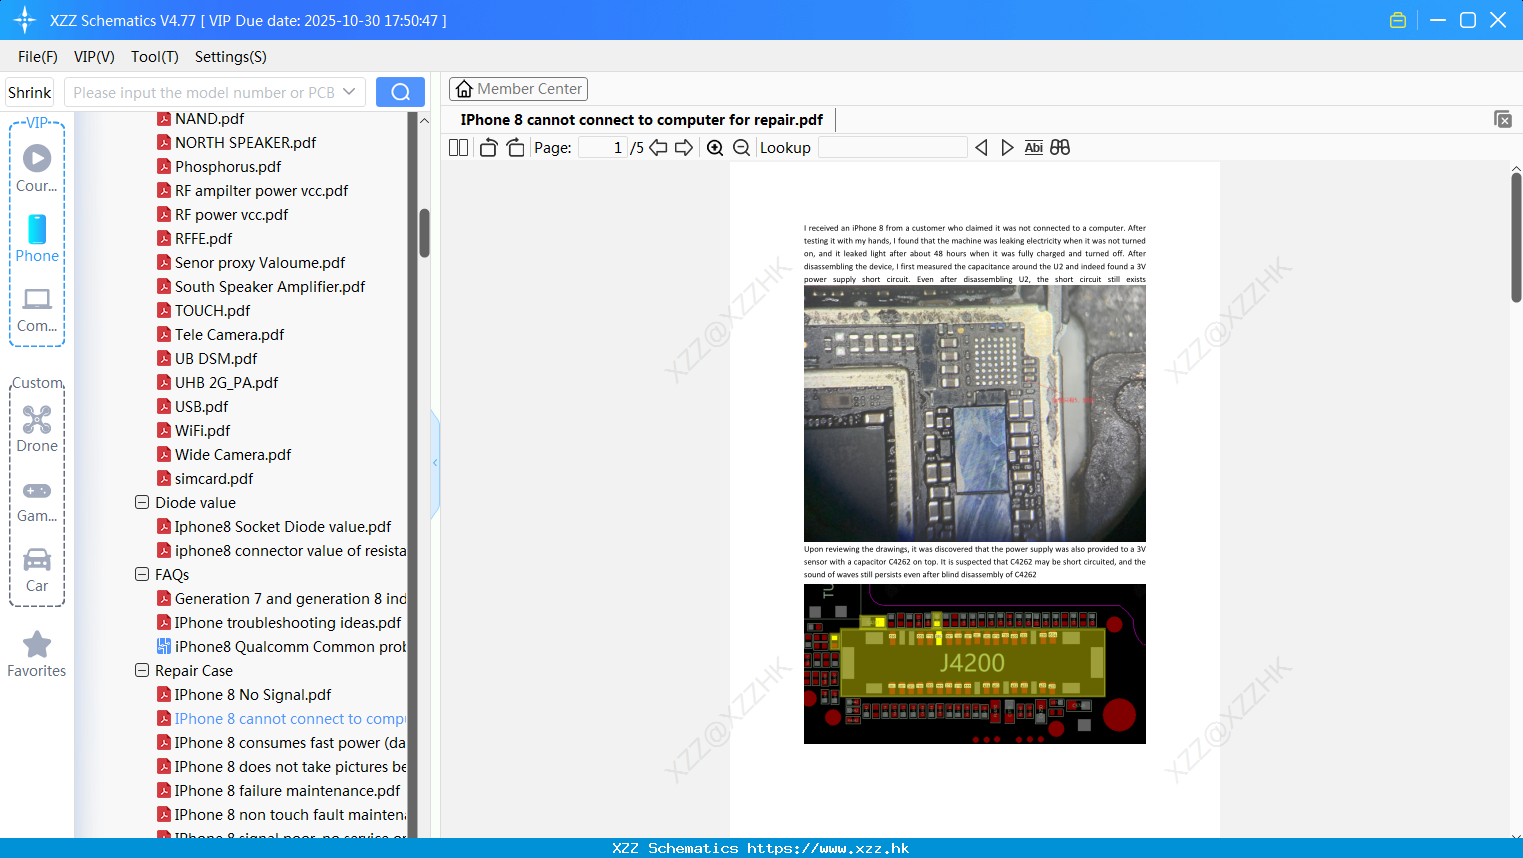Rotate page counterclockwise
This screenshot has width=1523, height=858.
pyautogui.click(x=488, y=148)
